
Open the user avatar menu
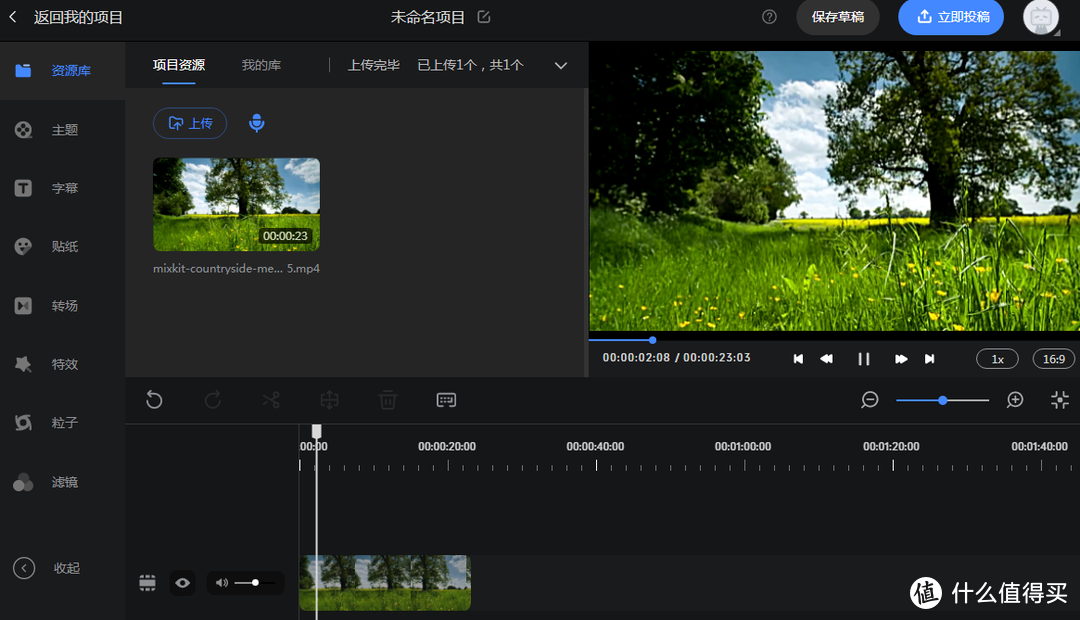[x=1041, y=17]
